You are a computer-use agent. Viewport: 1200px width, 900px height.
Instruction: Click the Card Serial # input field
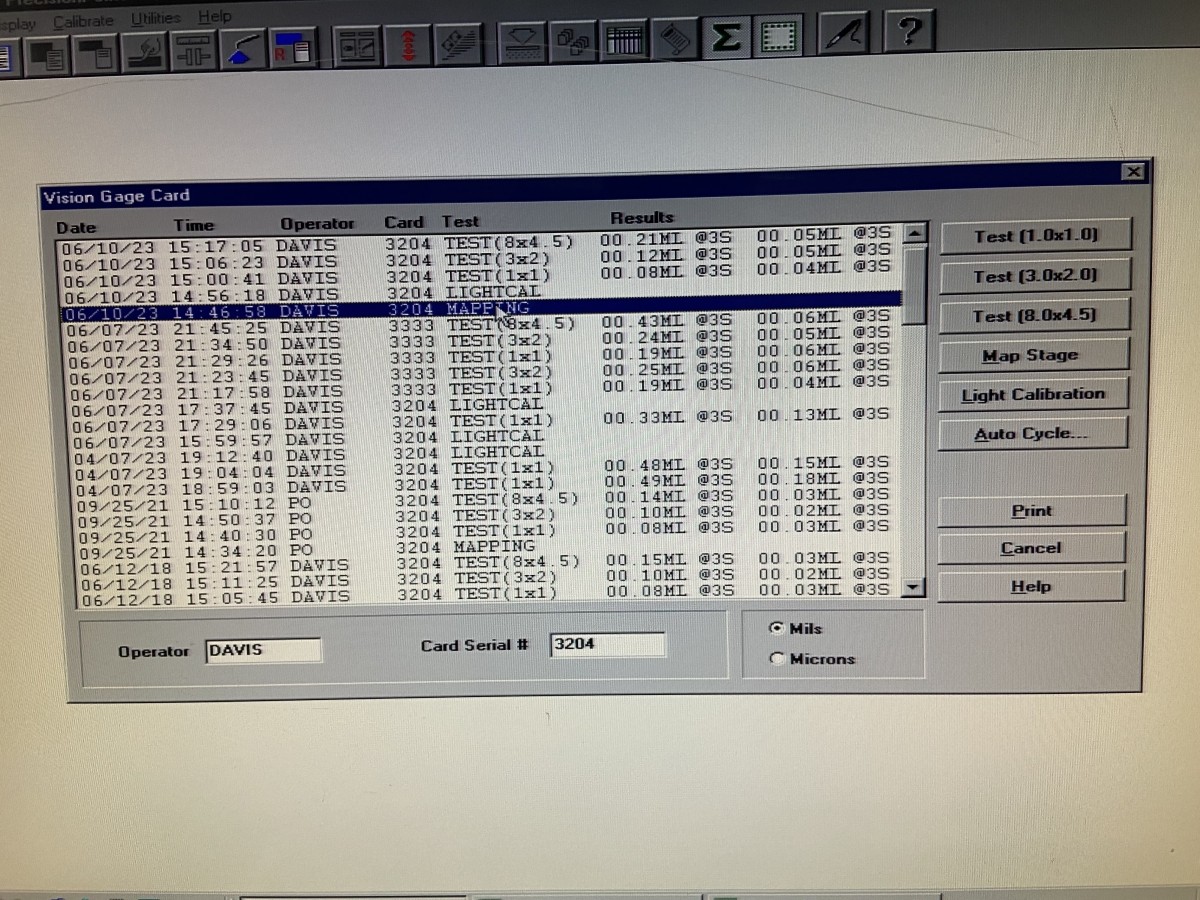pyautogui.click(x=608, y=645)
